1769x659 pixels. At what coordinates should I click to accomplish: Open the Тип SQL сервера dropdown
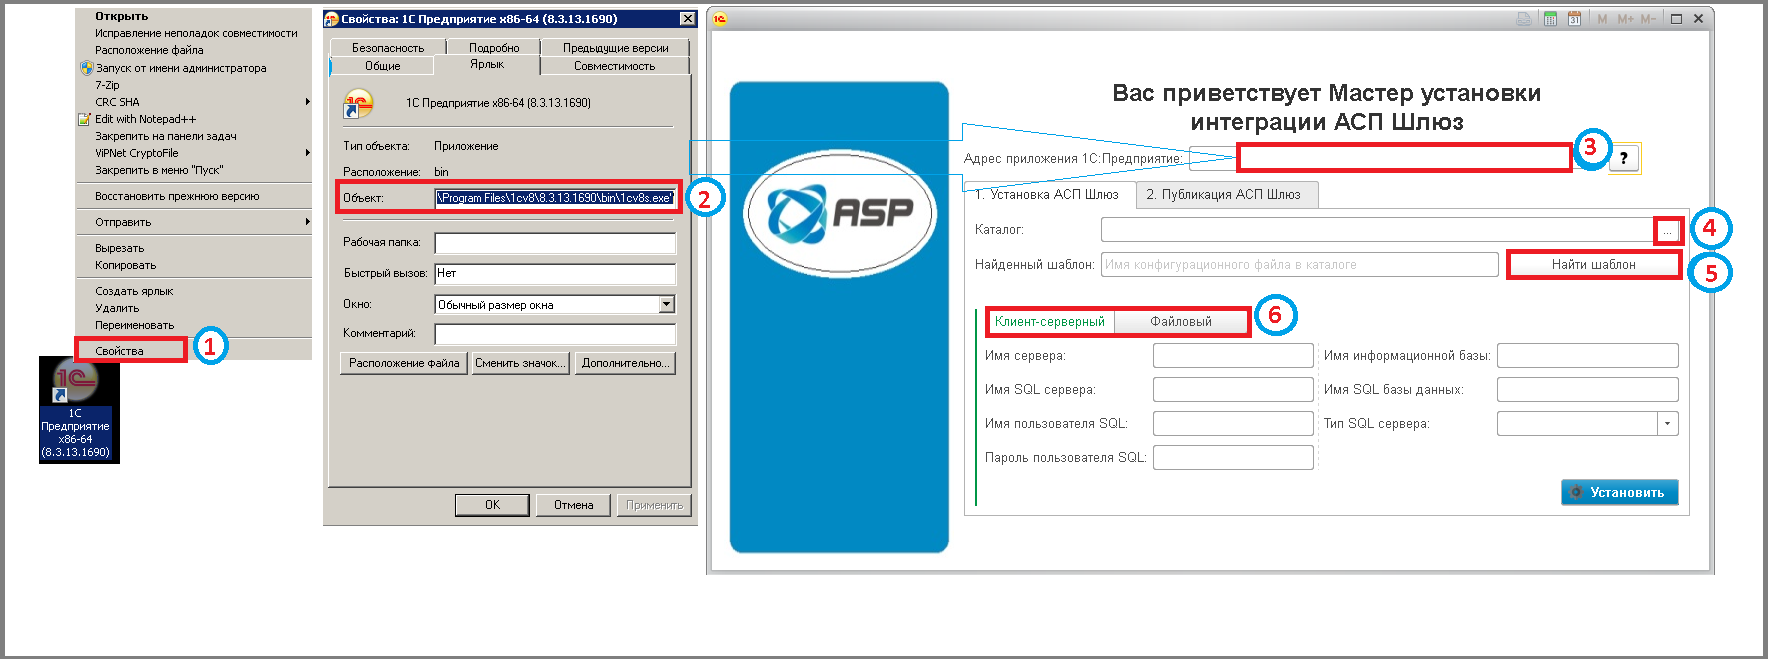click(x=1667, y=424)
